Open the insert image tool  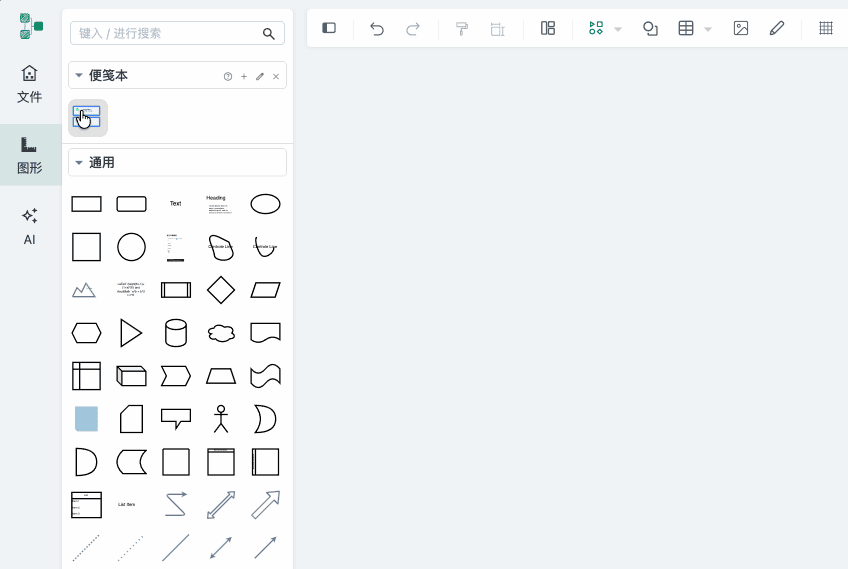[x=741, y=28]
